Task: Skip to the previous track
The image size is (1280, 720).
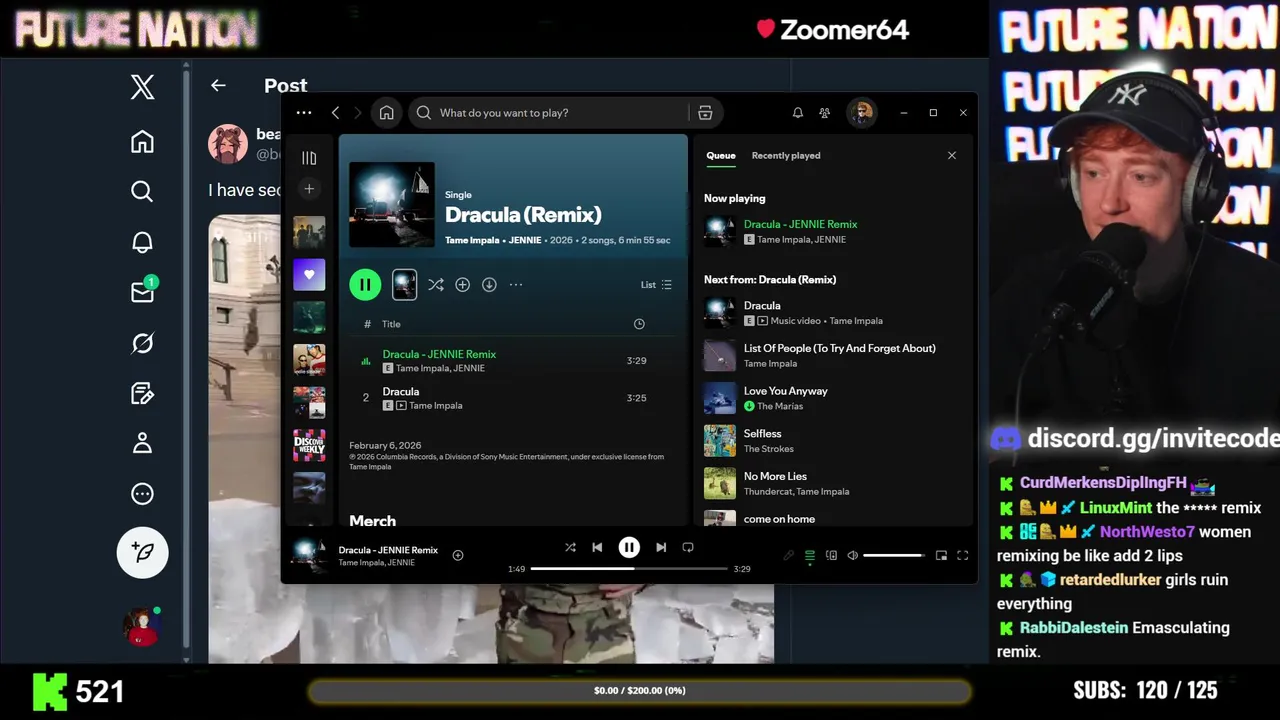Action: [x=597, y=547]
